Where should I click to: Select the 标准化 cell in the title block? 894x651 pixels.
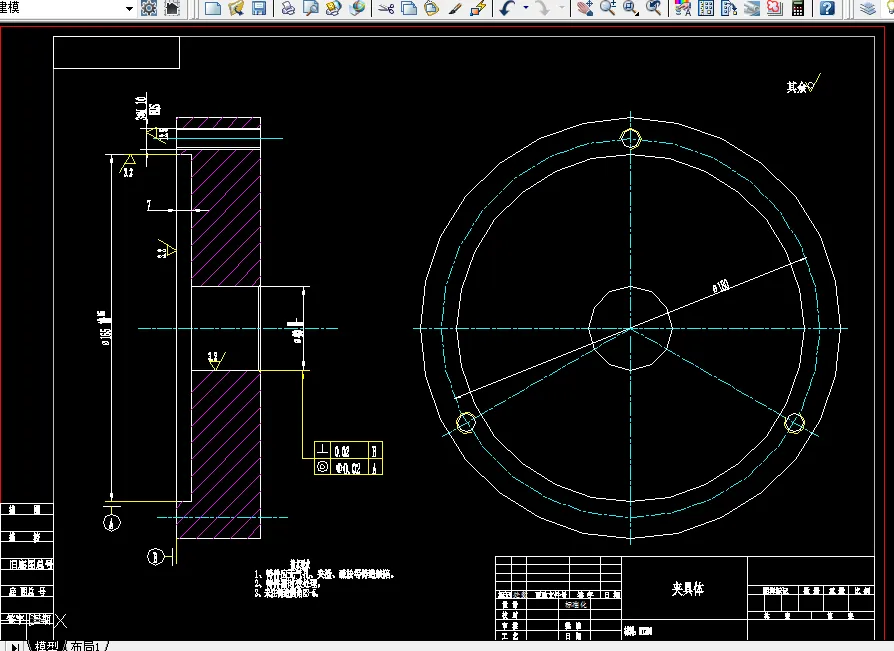[x=576, y=604]
